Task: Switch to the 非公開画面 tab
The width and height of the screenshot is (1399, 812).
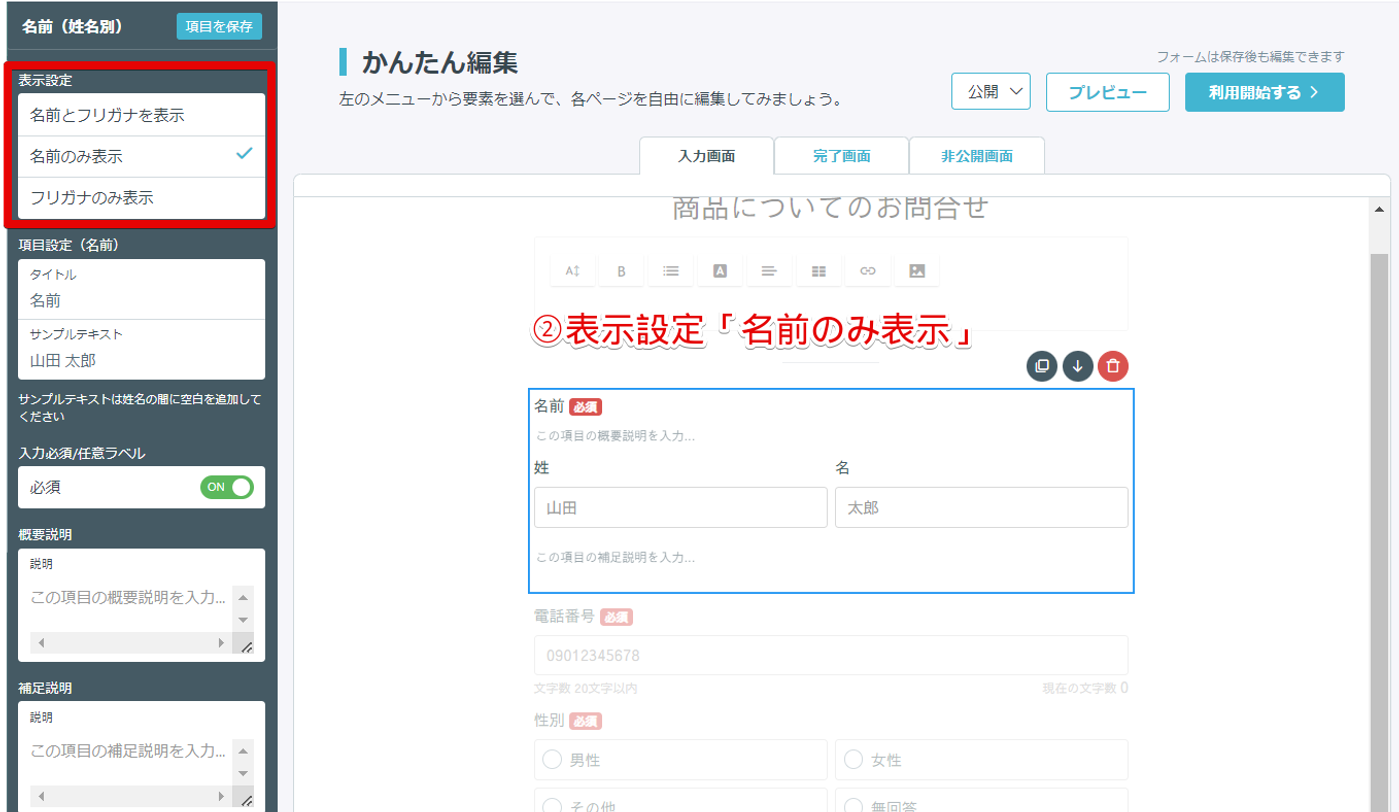Action: click(x=977, y=156)
